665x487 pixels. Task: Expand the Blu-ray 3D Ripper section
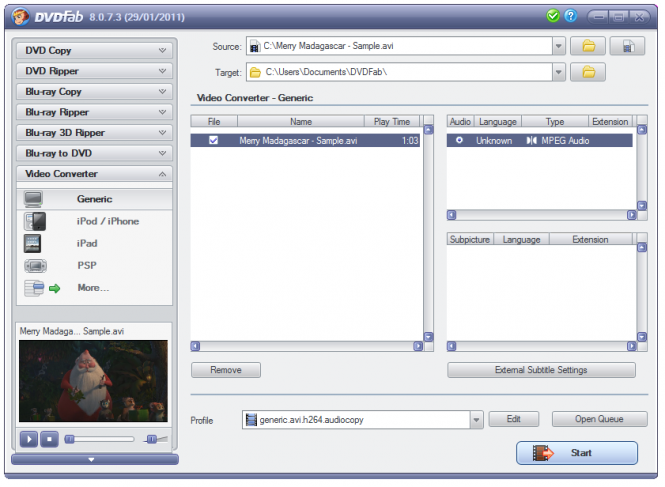point(94,133)
